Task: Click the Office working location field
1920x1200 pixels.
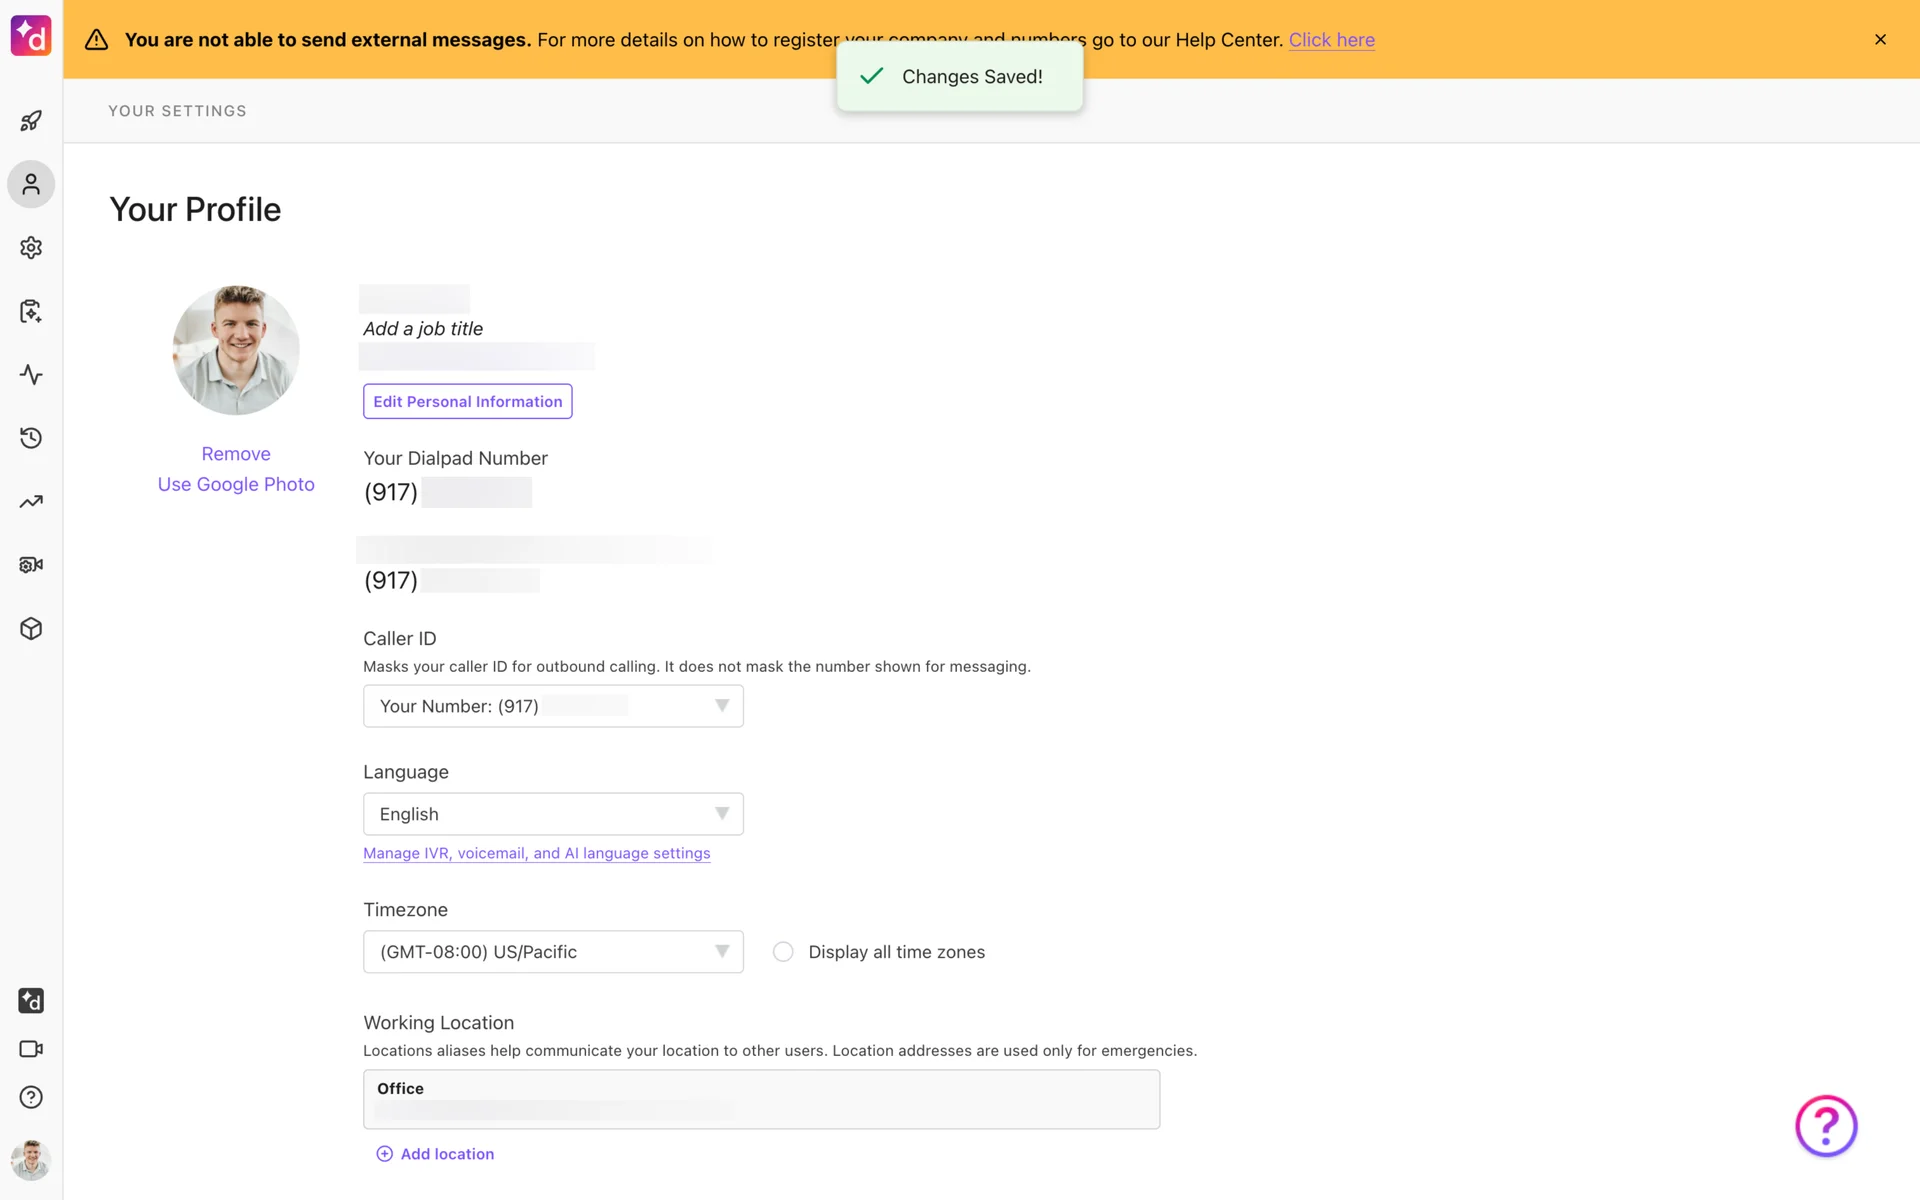Action: (x=761, y=1099)
